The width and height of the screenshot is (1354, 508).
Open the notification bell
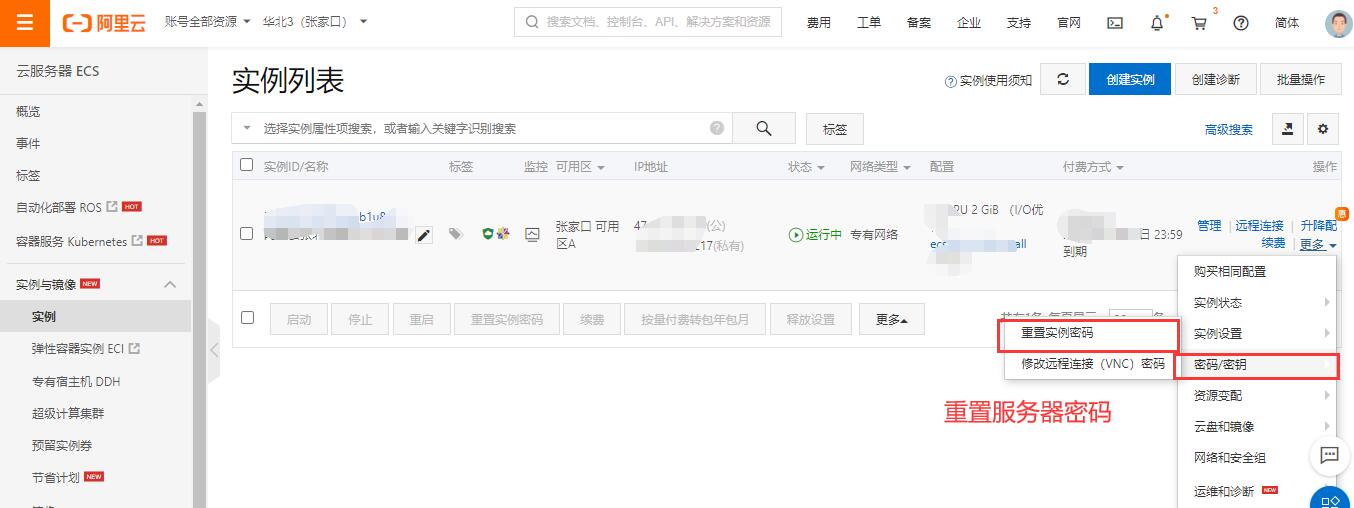pyautogui.click(x=1157, y=23)
